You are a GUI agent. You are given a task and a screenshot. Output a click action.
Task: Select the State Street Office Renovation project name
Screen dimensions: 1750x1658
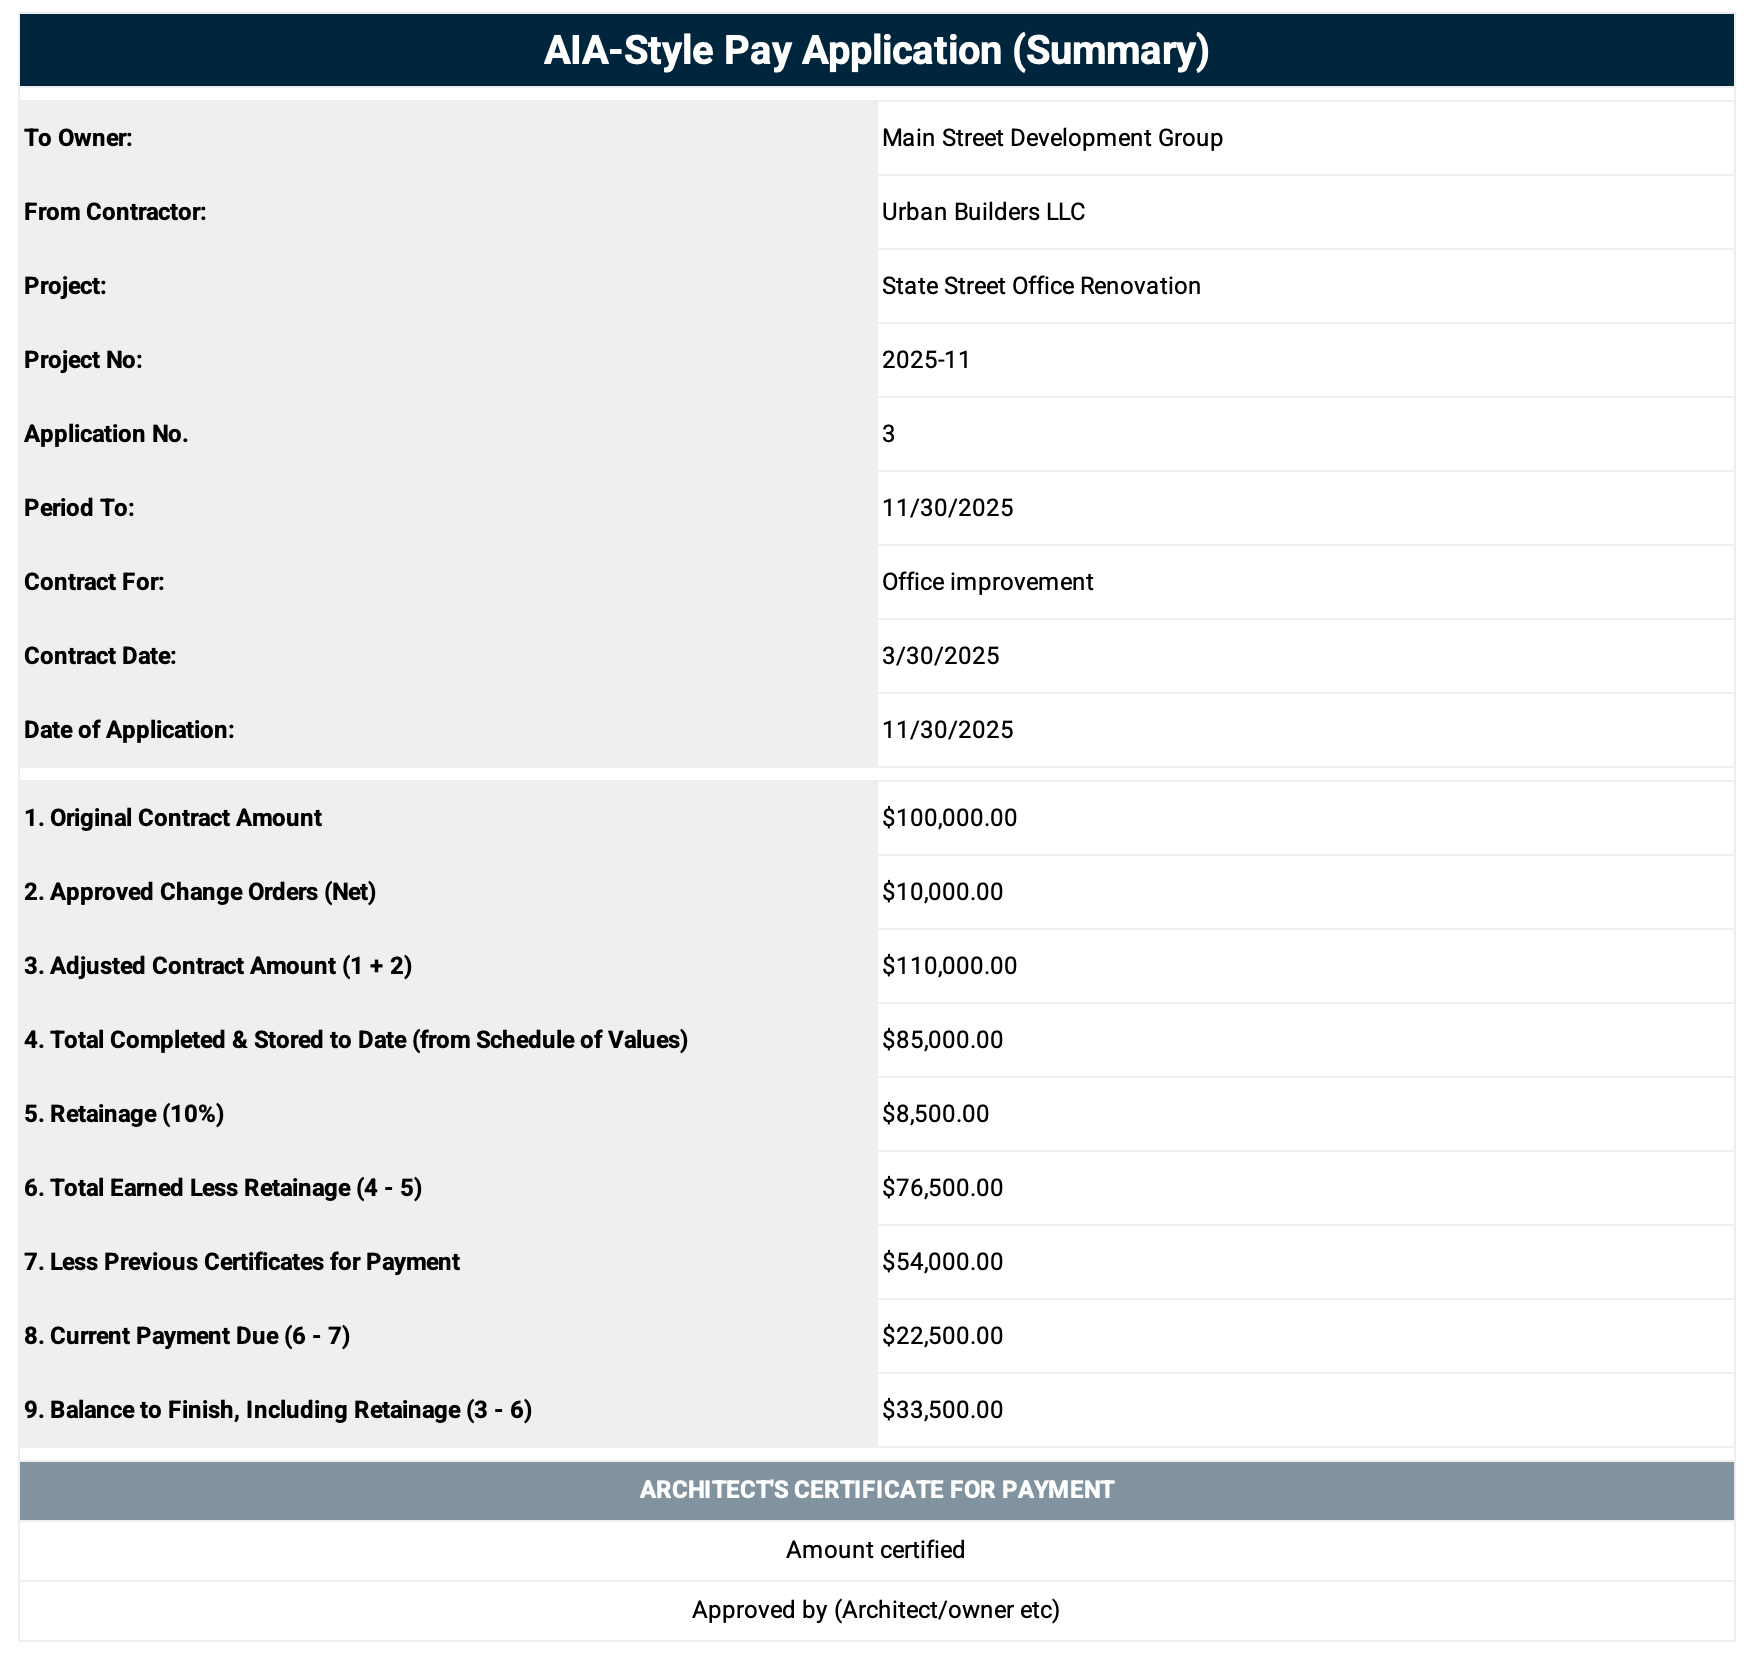[x=1041, y=285]
